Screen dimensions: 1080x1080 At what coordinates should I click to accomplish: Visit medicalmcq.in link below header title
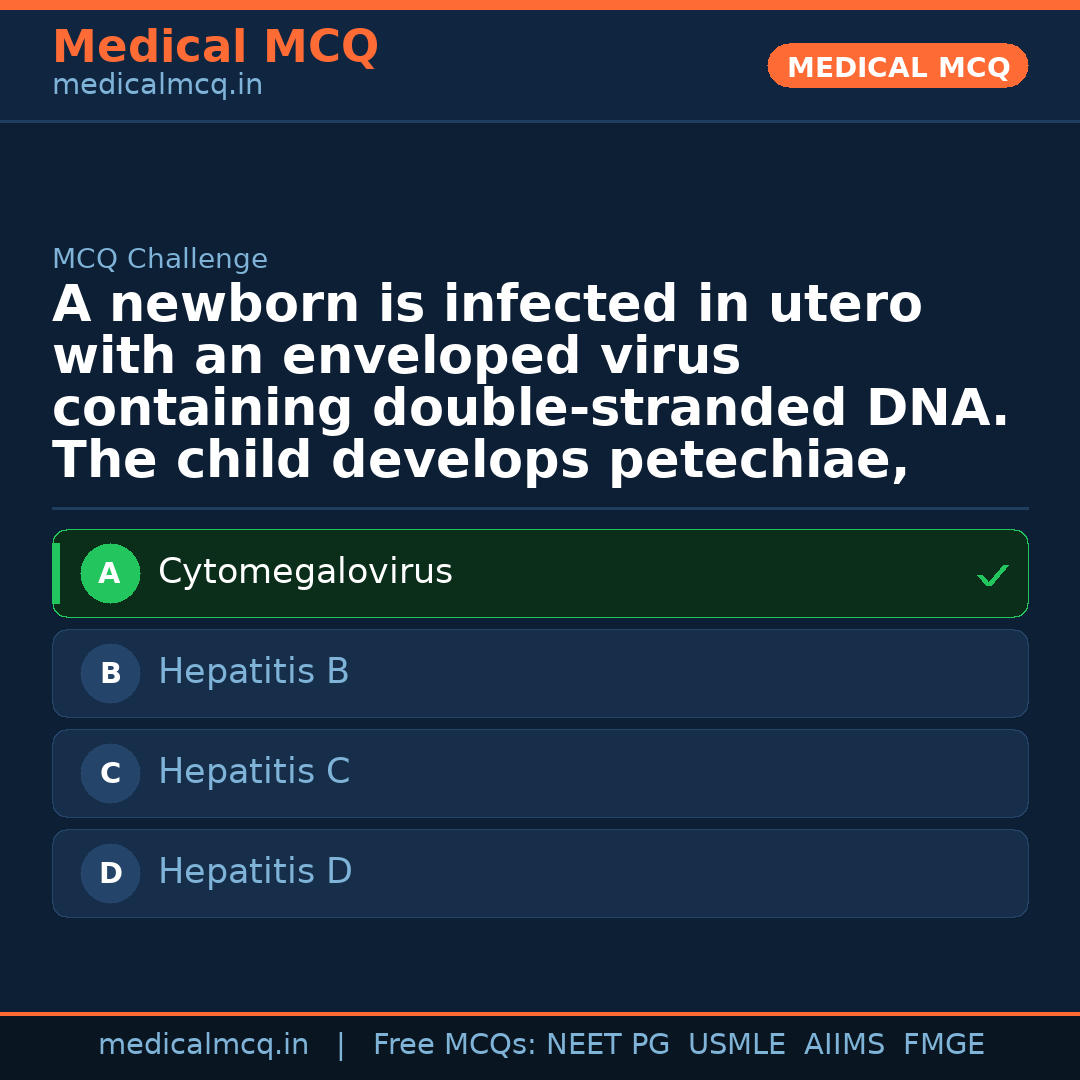click(157, 85)
